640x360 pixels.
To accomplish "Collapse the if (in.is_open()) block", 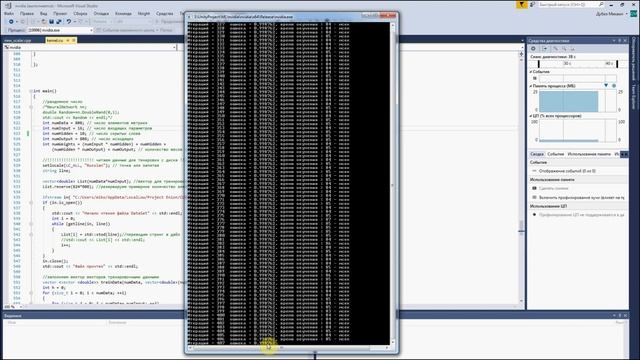I will pyautogui.click(x=31, y=202).
